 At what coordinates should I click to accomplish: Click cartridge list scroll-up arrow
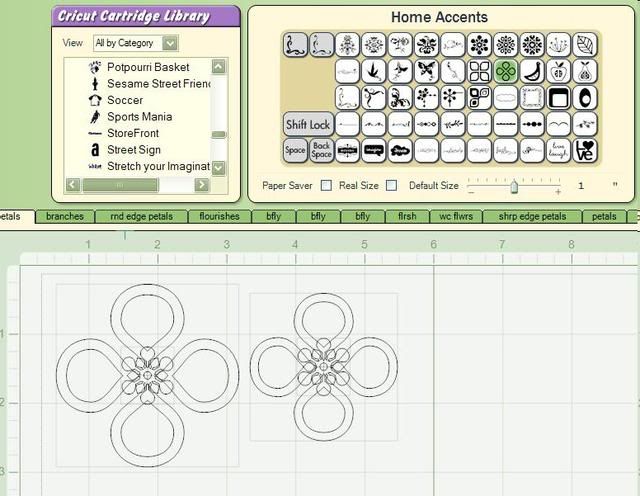coord(218,66)
